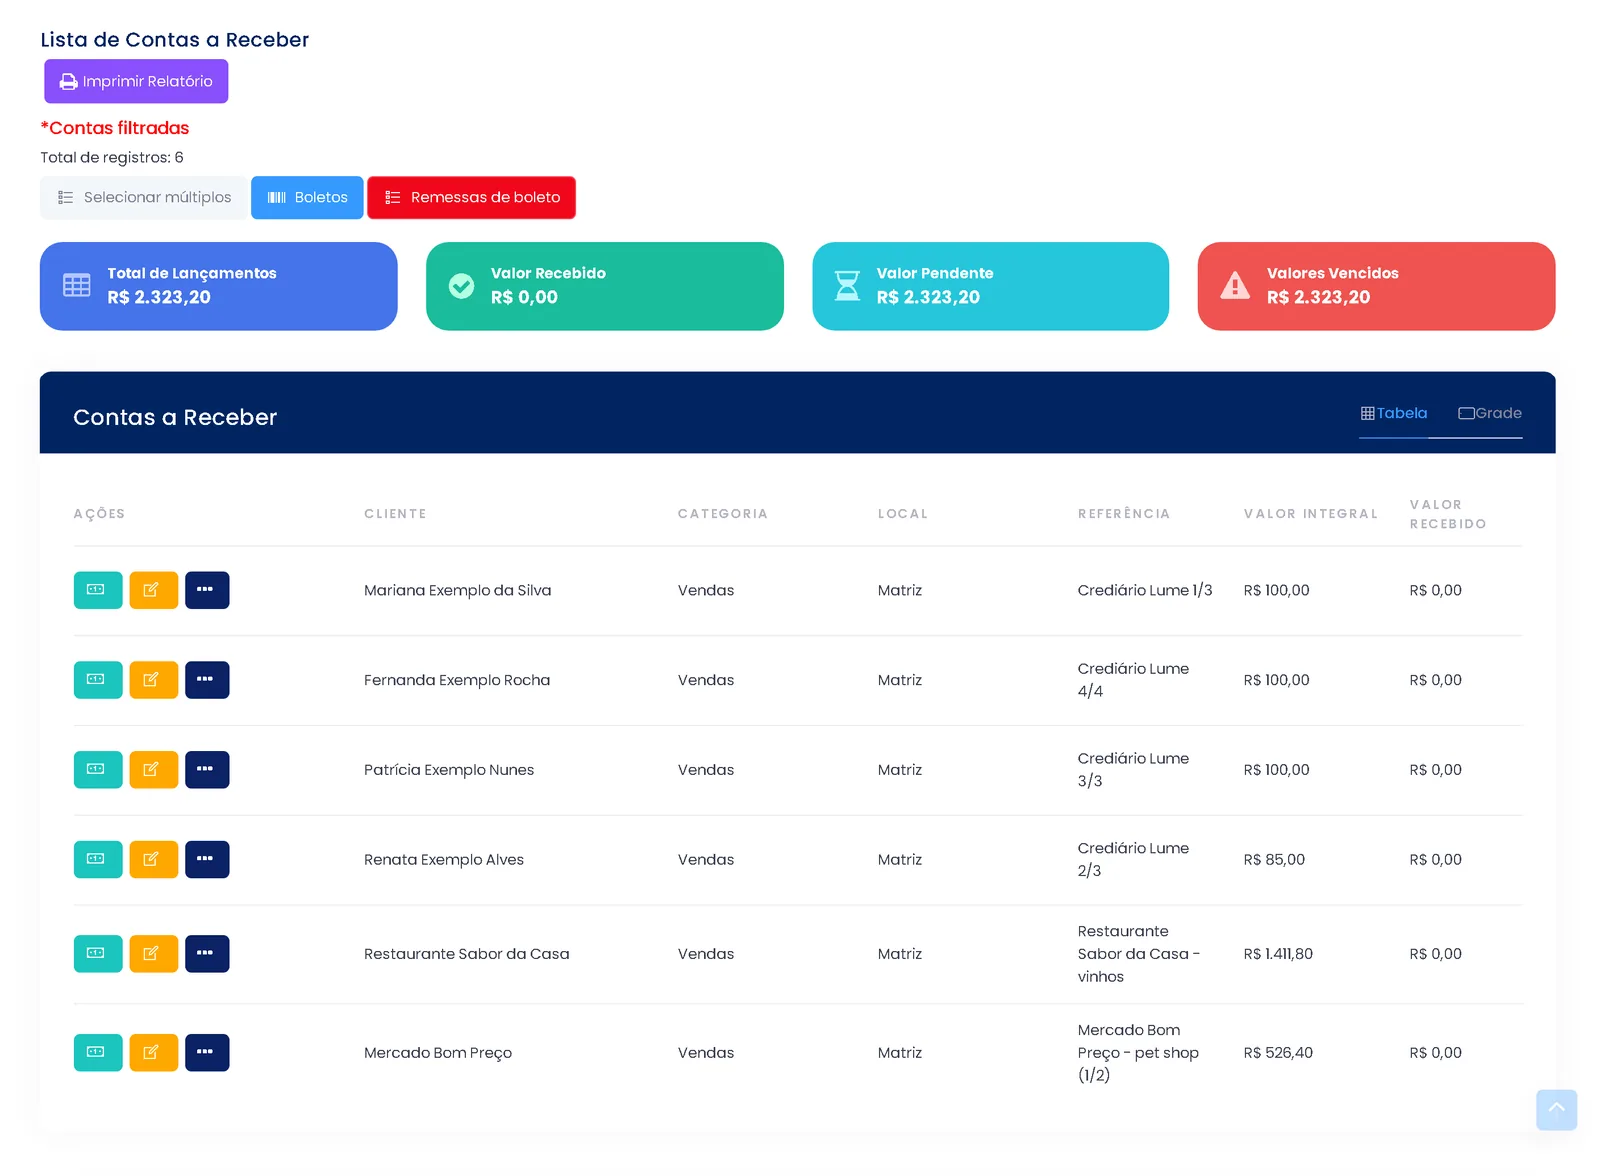Click the R$ 526,40 value cell
This screenshot has width=1600, height=1176.
[1278, 1053]
